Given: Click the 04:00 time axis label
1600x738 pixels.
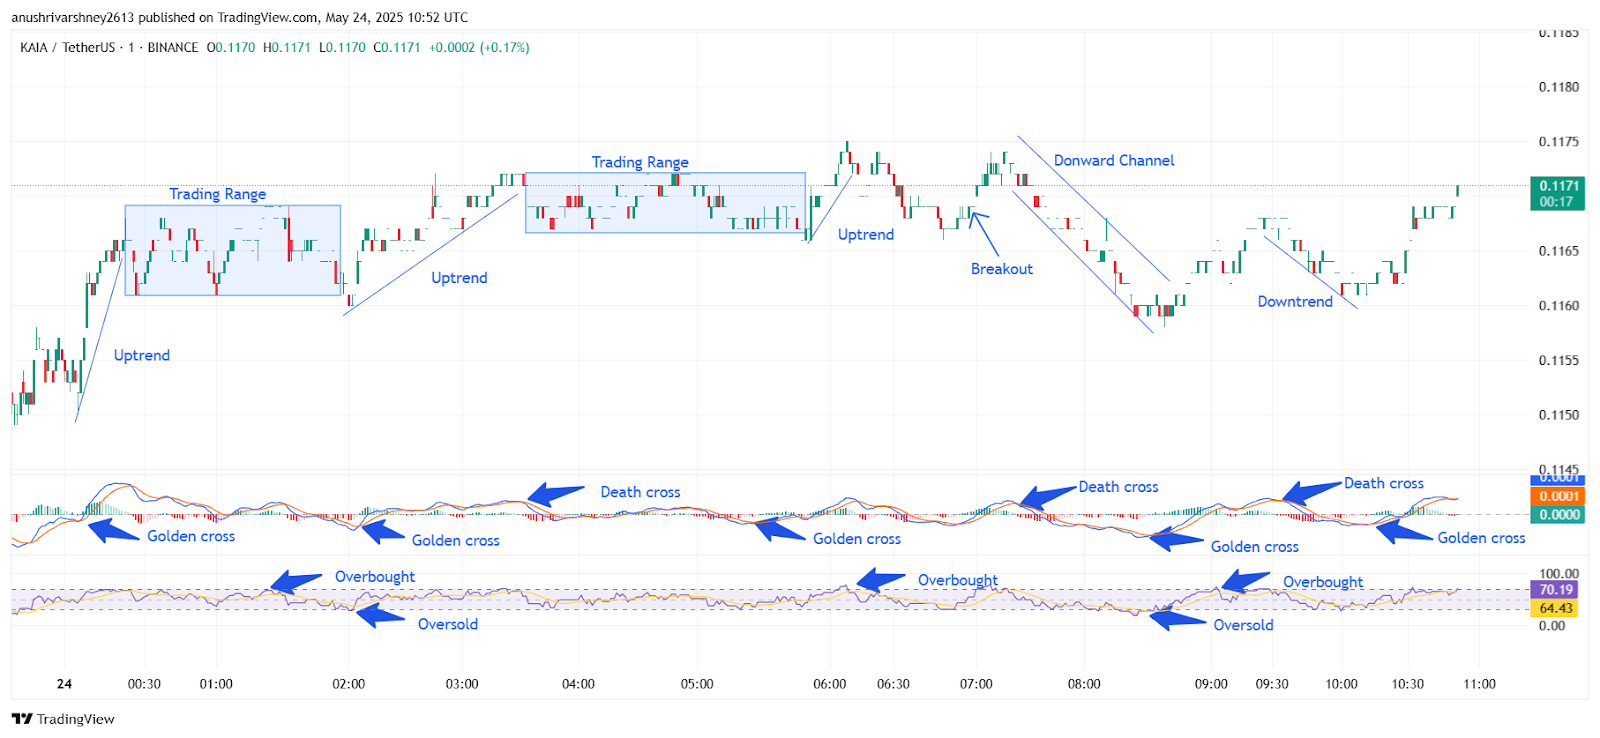Looking at the screenshot, I should coord(578,684).
